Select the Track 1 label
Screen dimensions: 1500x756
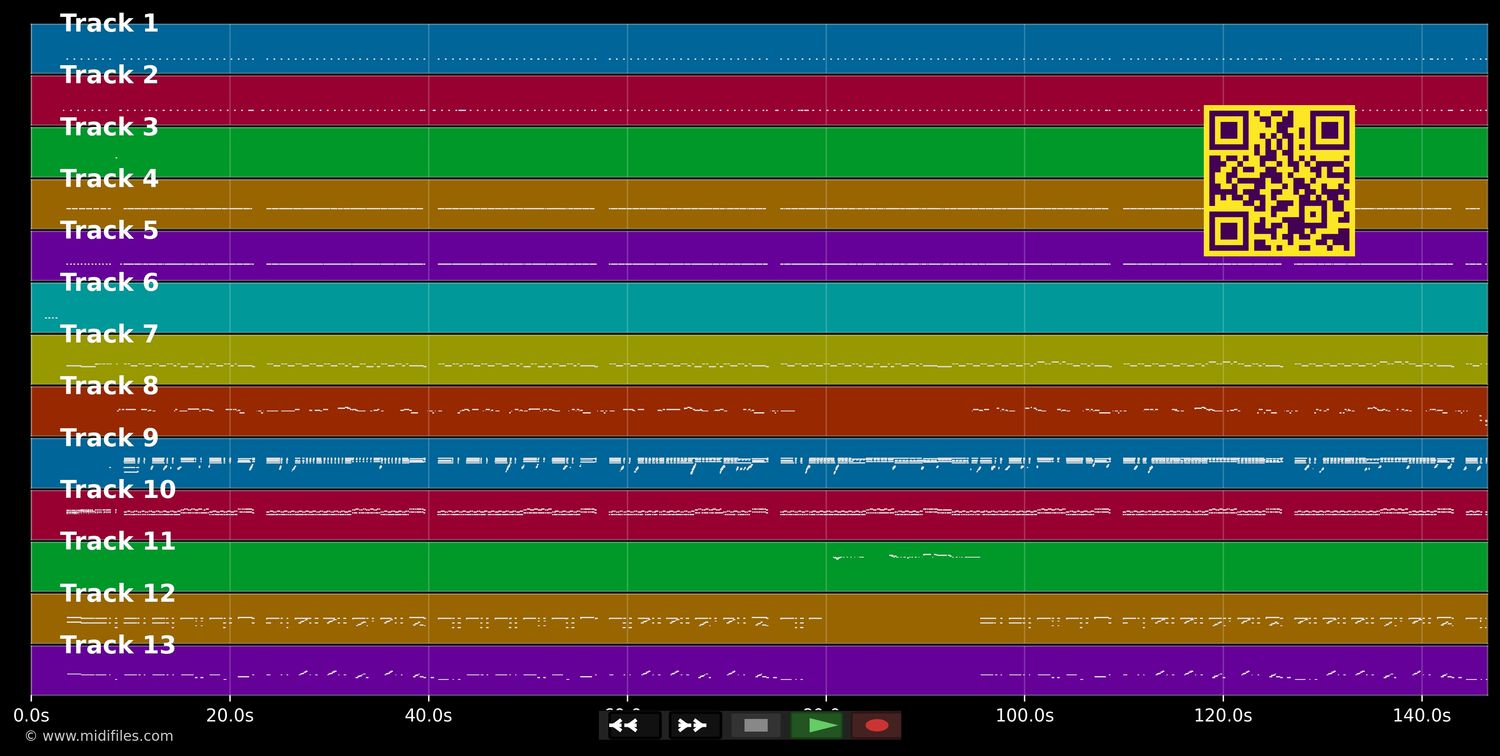[x=109, y=22]
